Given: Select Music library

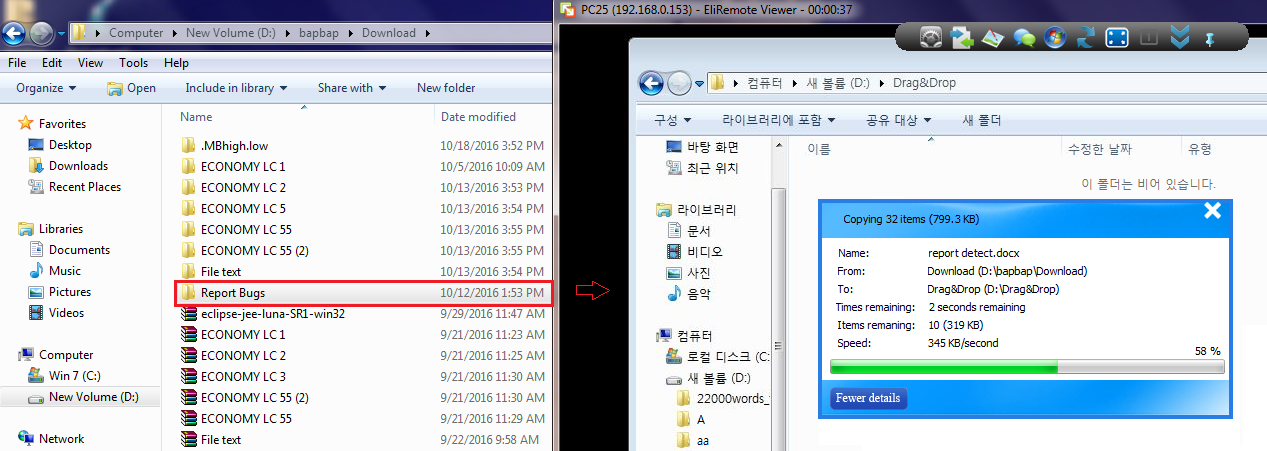Looking at the screenshot, I should 55,271.
